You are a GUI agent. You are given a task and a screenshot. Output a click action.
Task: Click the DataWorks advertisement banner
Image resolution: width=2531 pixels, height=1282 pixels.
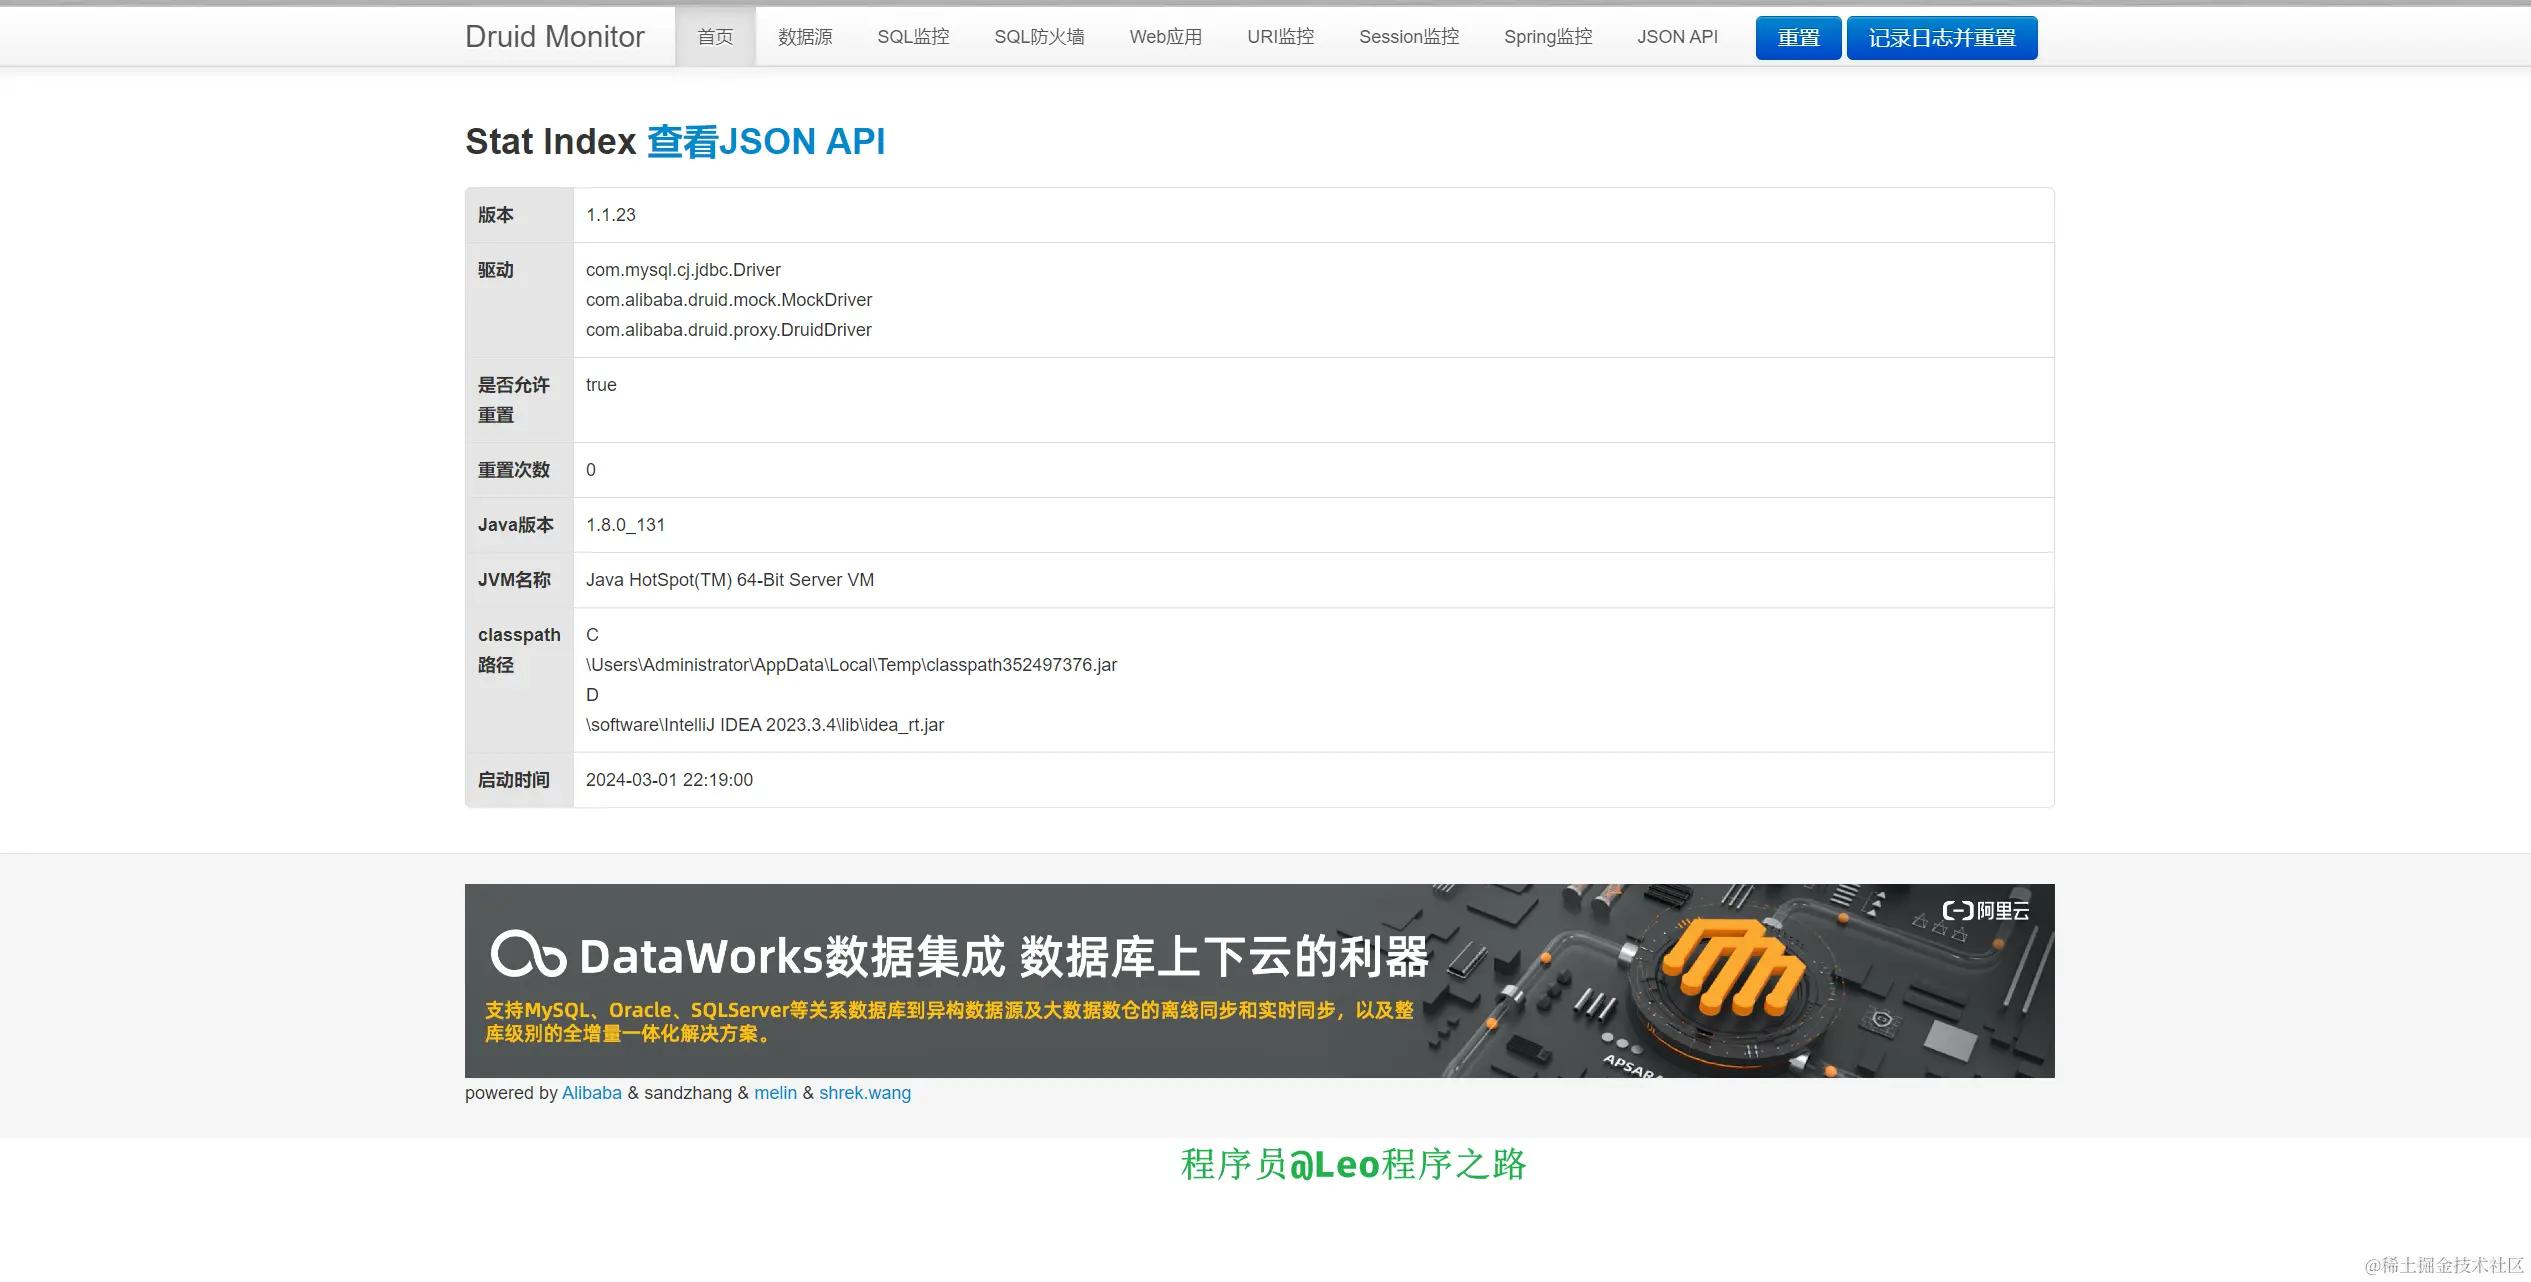coord(1259,980)
